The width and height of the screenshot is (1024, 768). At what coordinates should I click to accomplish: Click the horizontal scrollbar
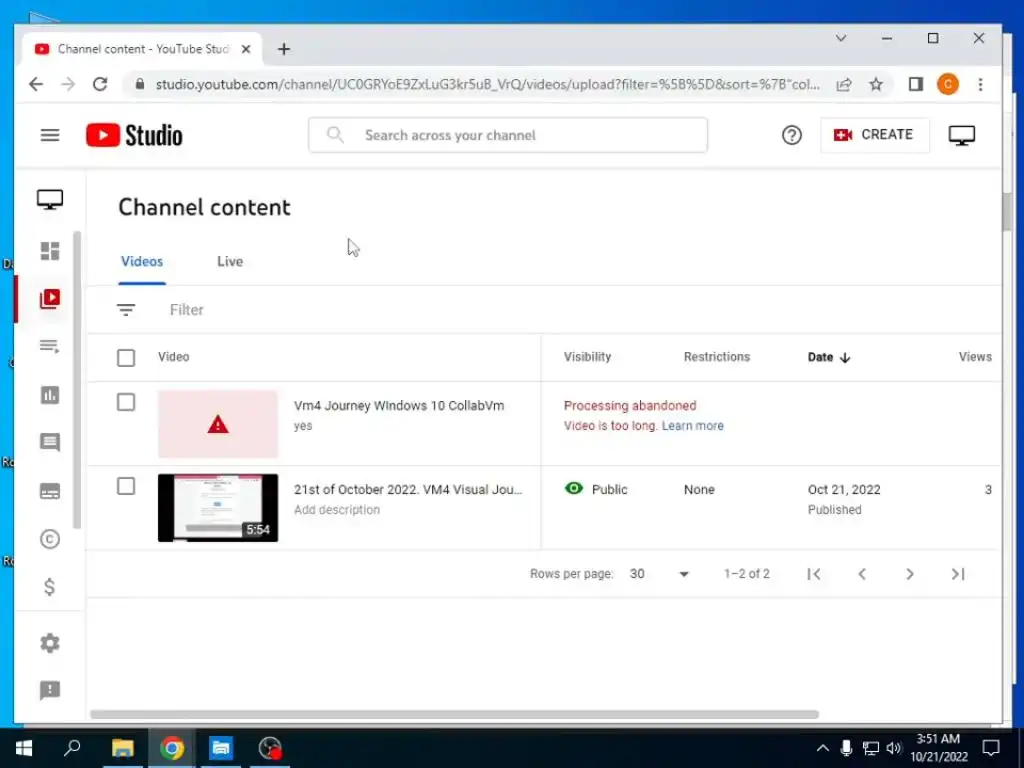click(x=454, y=714)
